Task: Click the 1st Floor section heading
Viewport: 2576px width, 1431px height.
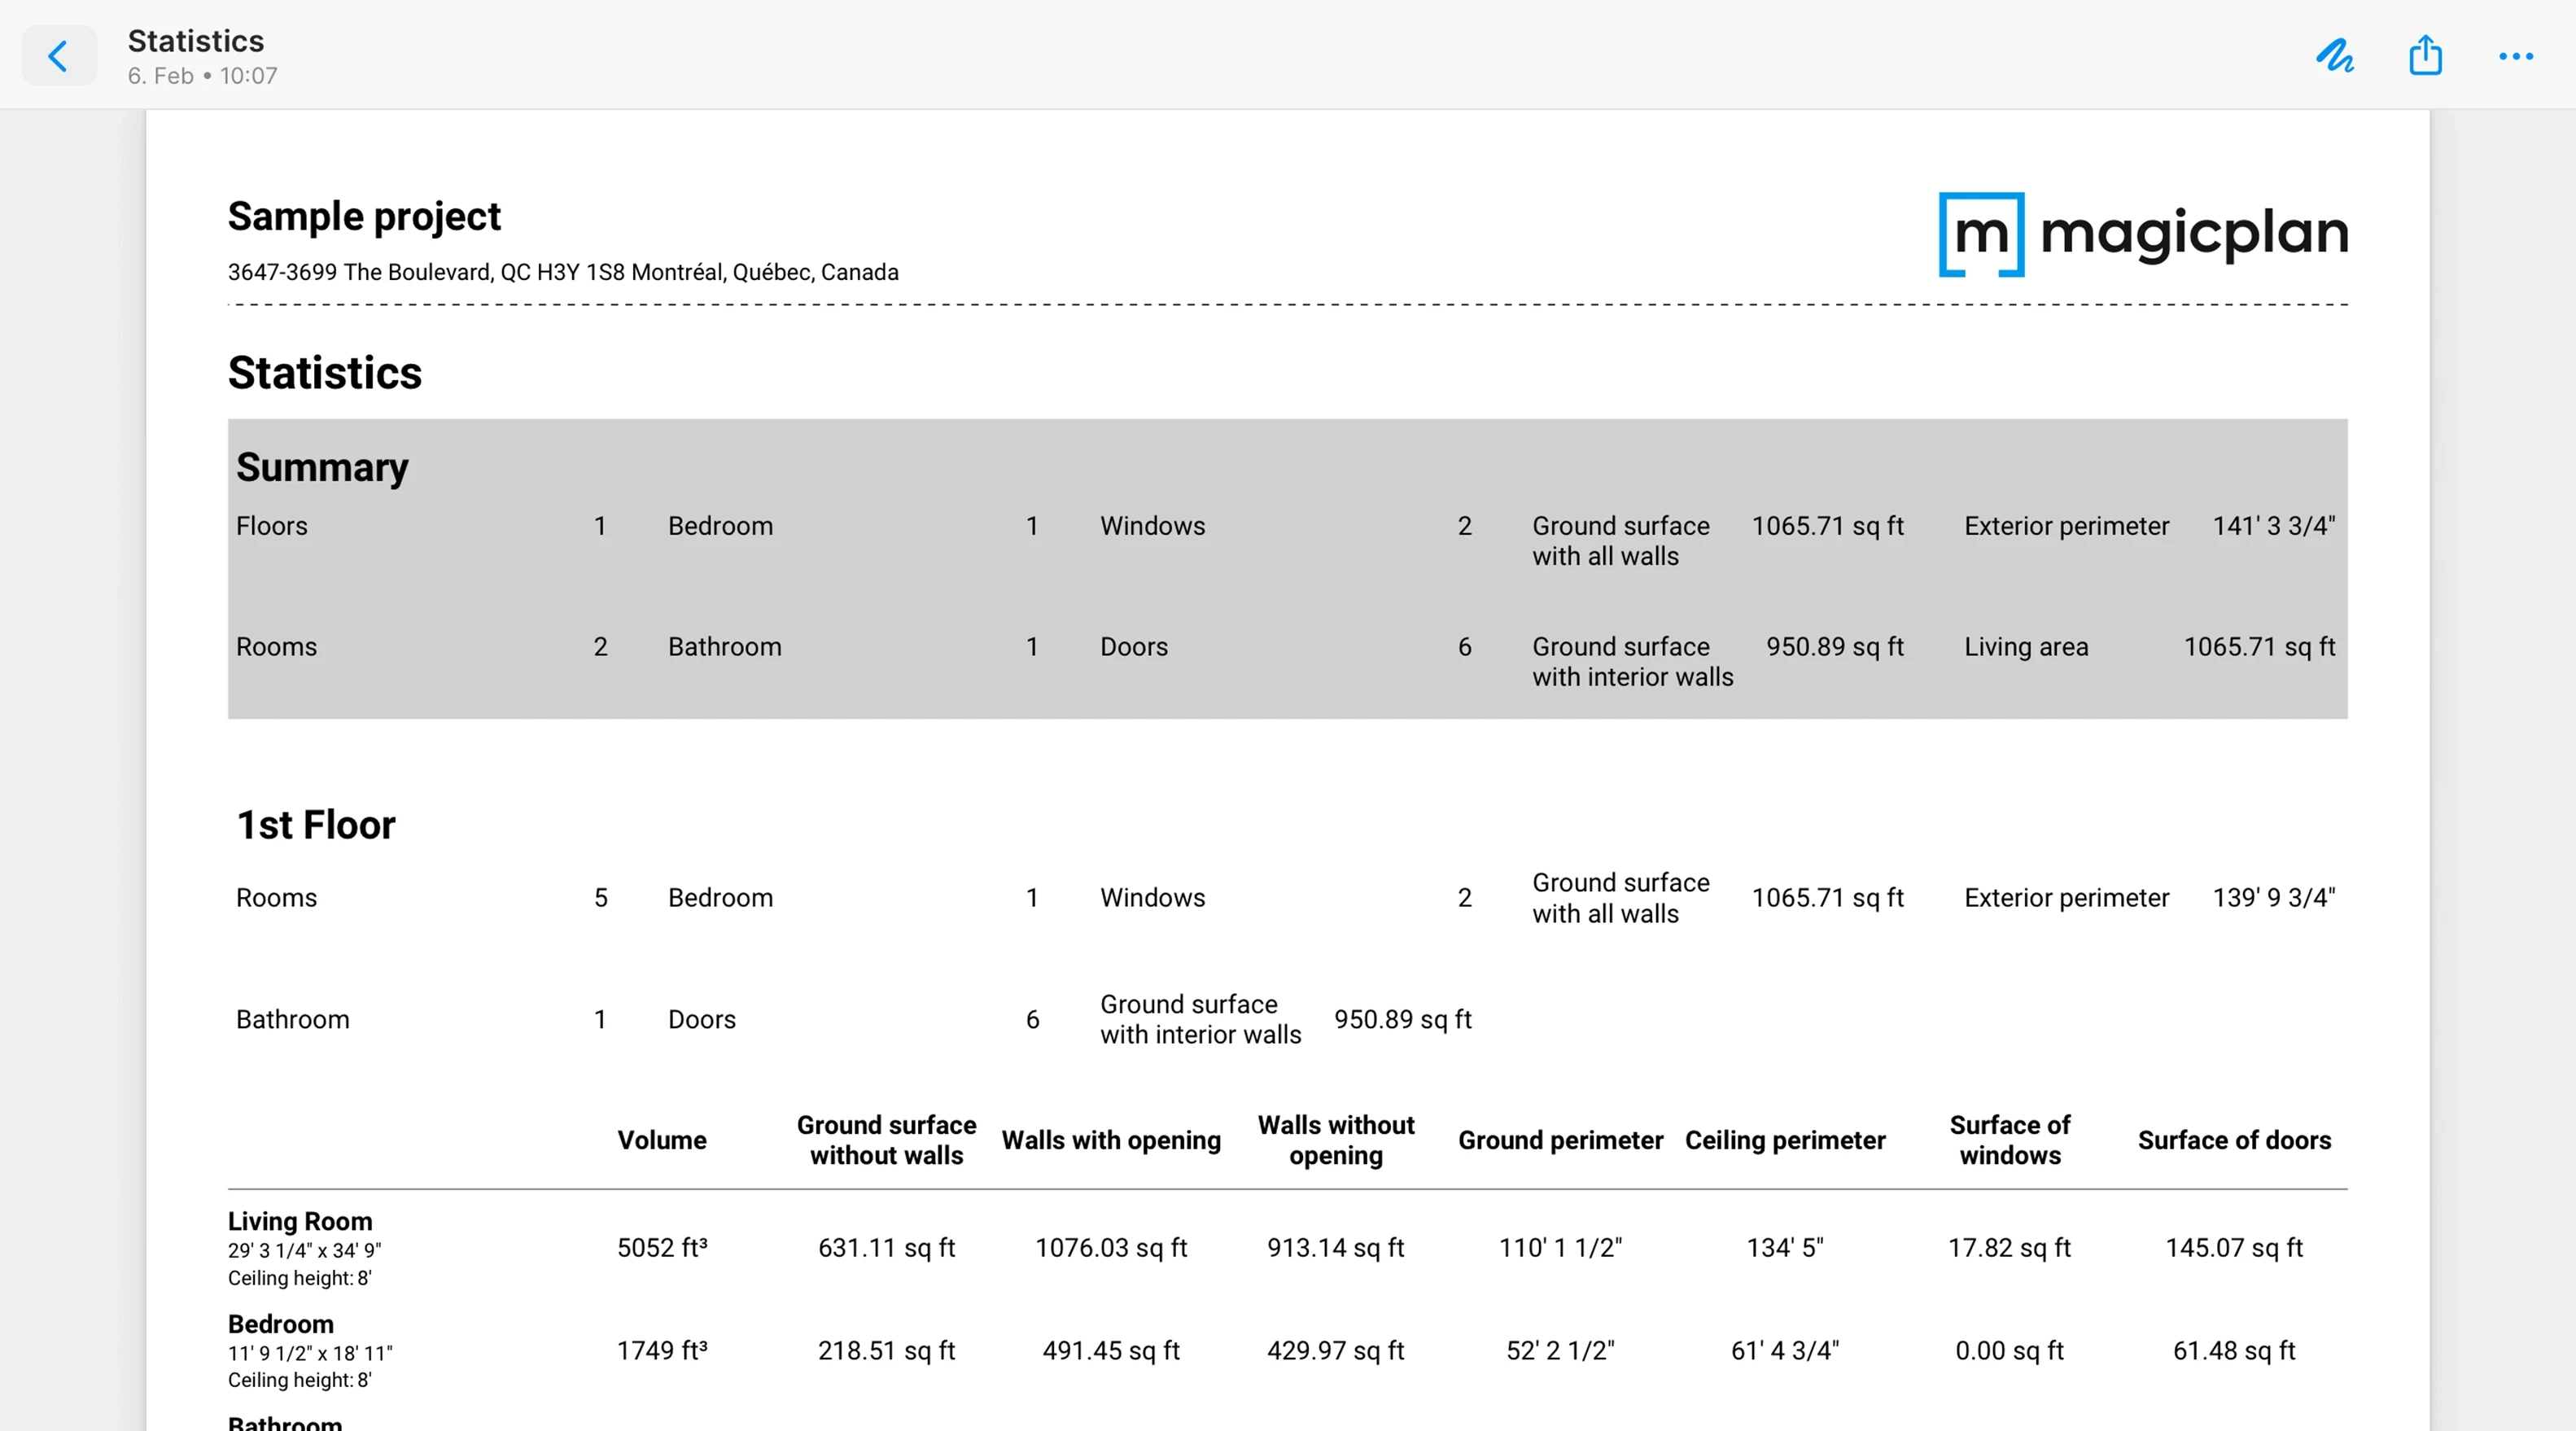Action: (x=315, y=825)
